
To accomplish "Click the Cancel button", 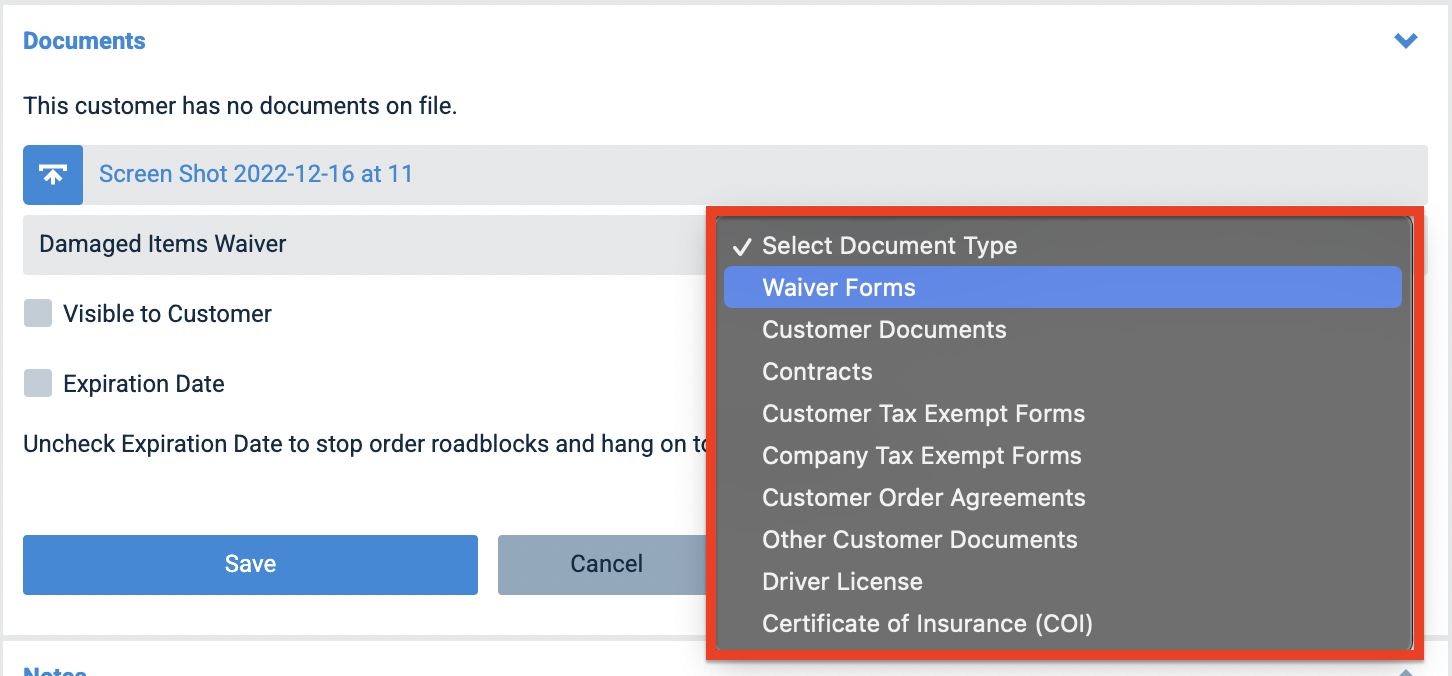I will (x=603, y=564).
